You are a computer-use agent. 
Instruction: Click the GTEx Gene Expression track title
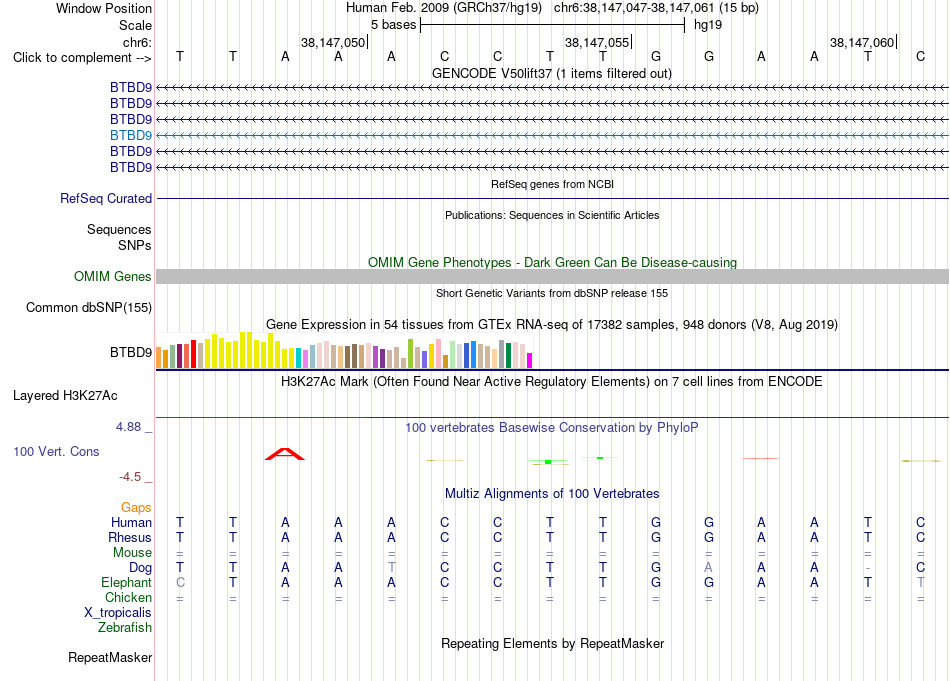pyautogui.click(x=552, y=325)
